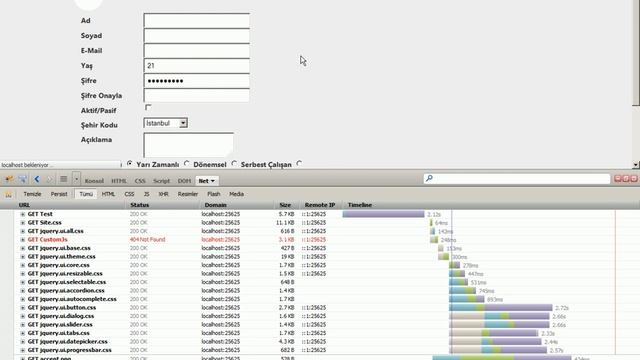Select the Tümü filter

(x=86, y=194)
